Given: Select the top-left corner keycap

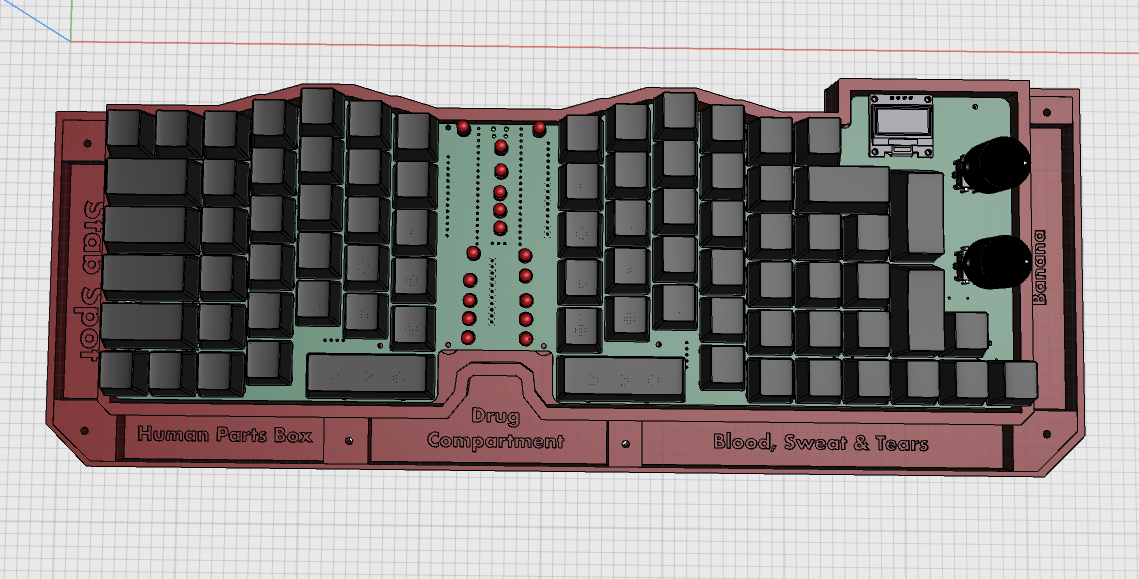Looking at the screenshot, I should pos(125,130).
